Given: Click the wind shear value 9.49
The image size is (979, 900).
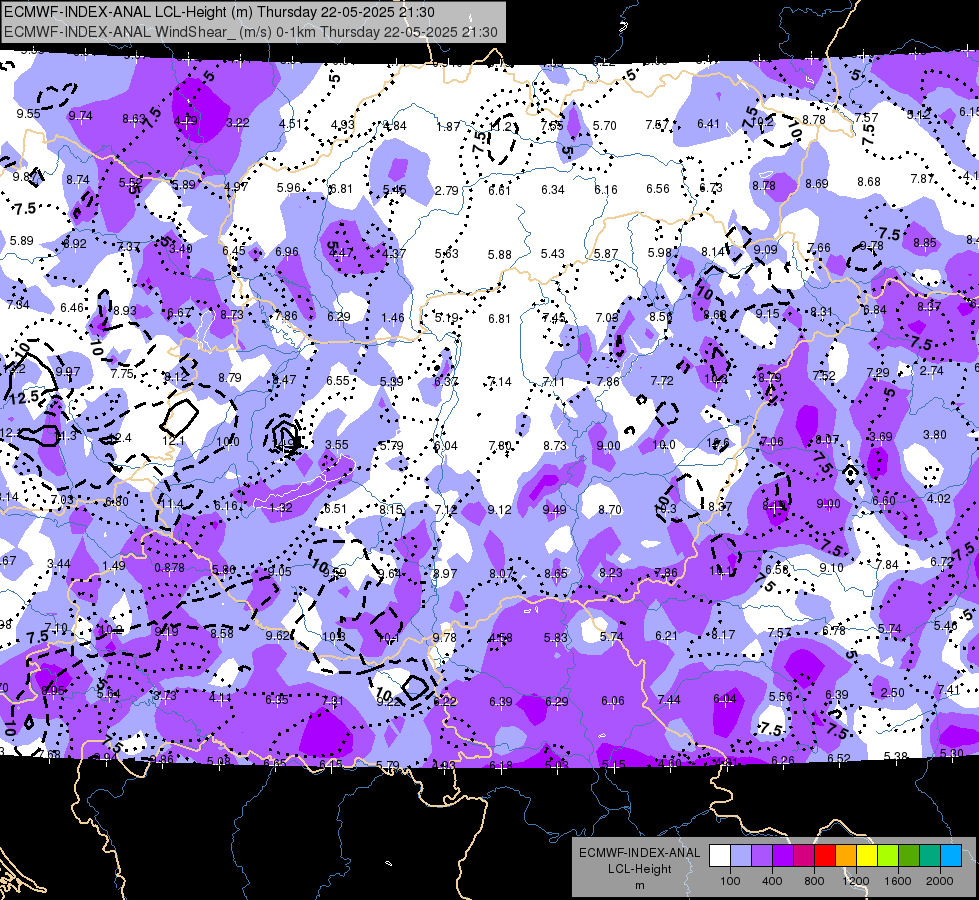Looking at the screenshot, I should (x=554, y=510).
